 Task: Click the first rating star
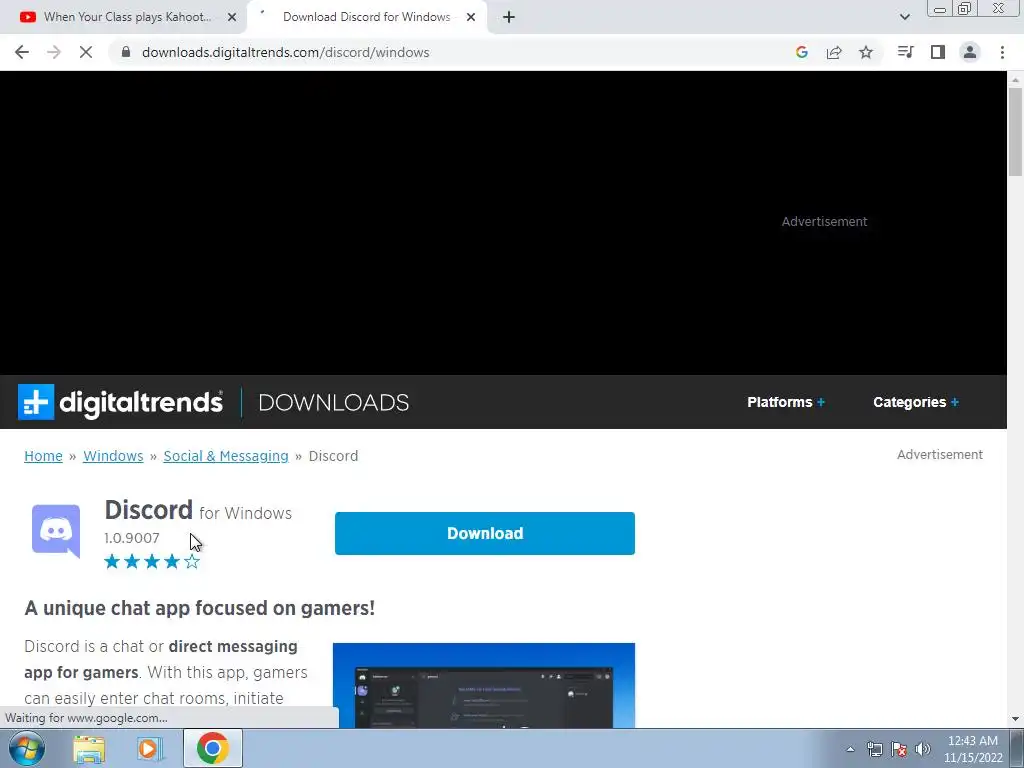[x=112, y=562]
